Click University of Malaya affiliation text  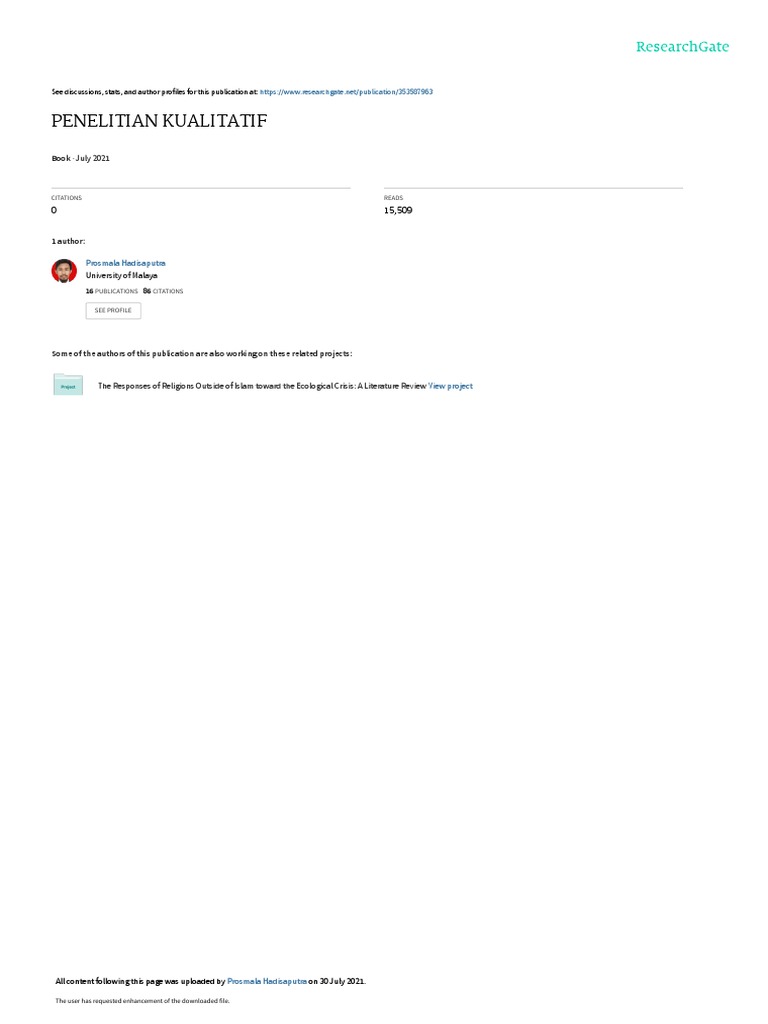[121, 276]
